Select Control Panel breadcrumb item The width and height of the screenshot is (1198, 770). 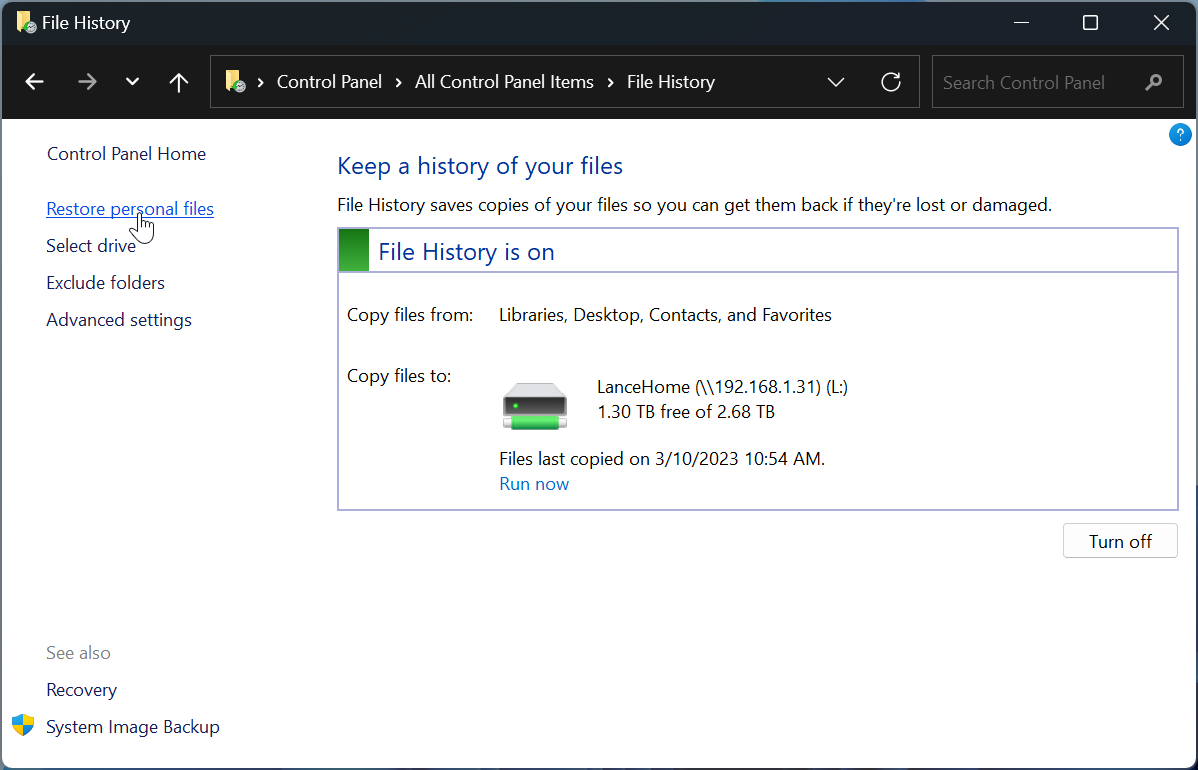pyautogui.click(x=329, y=82)
